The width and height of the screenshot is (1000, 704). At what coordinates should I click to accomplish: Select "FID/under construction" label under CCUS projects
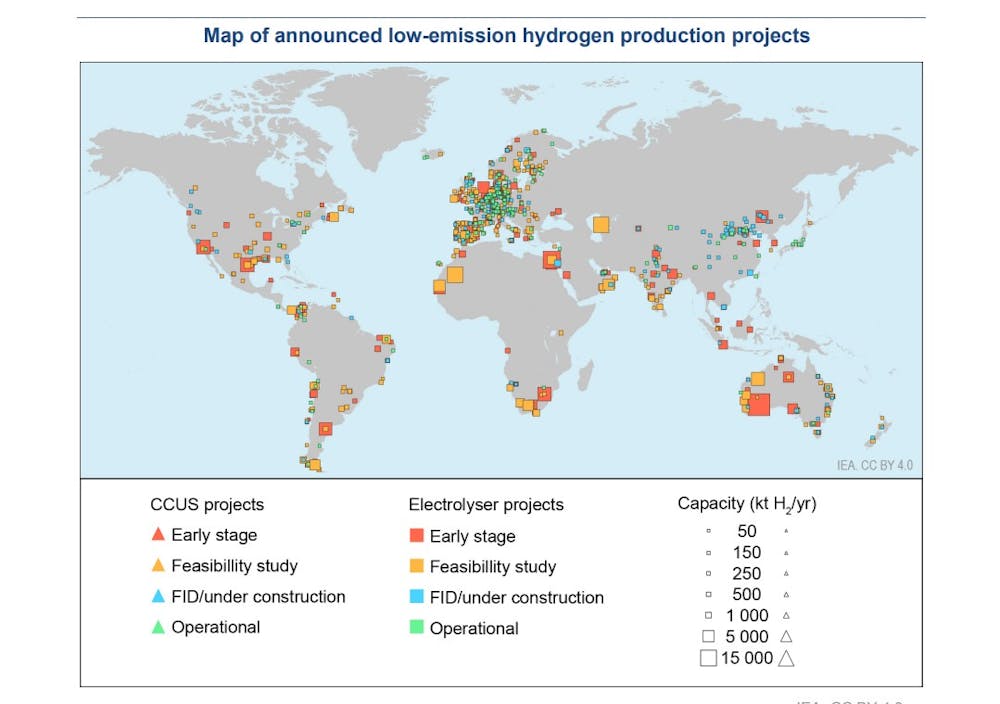pos(258,596)
